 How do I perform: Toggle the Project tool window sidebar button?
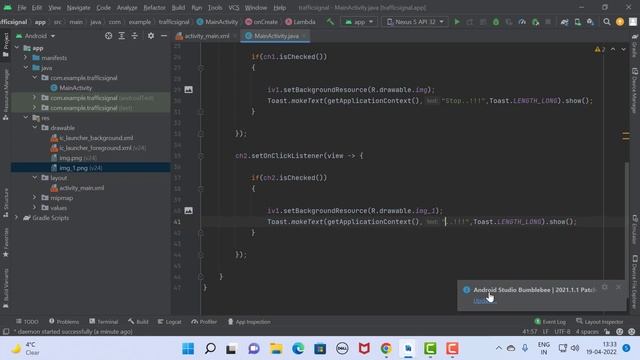[6, 45]
